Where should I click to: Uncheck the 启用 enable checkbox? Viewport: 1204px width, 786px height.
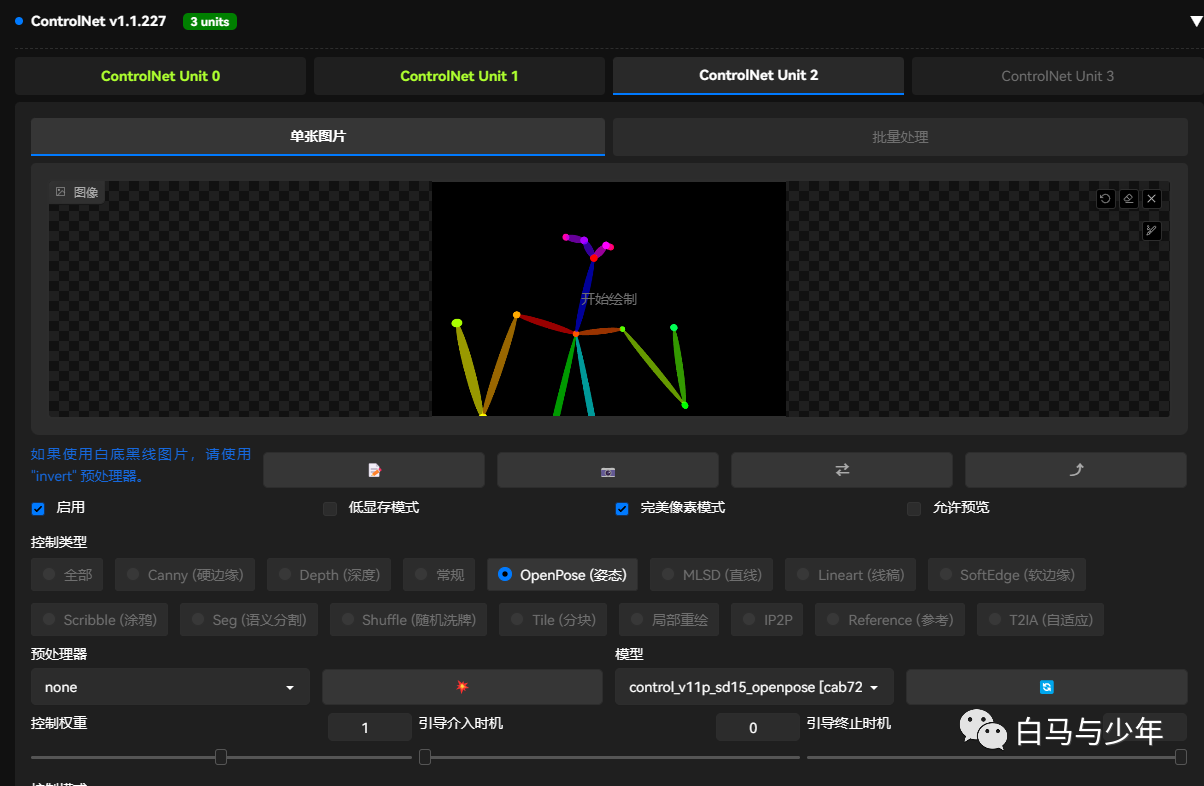38,509
